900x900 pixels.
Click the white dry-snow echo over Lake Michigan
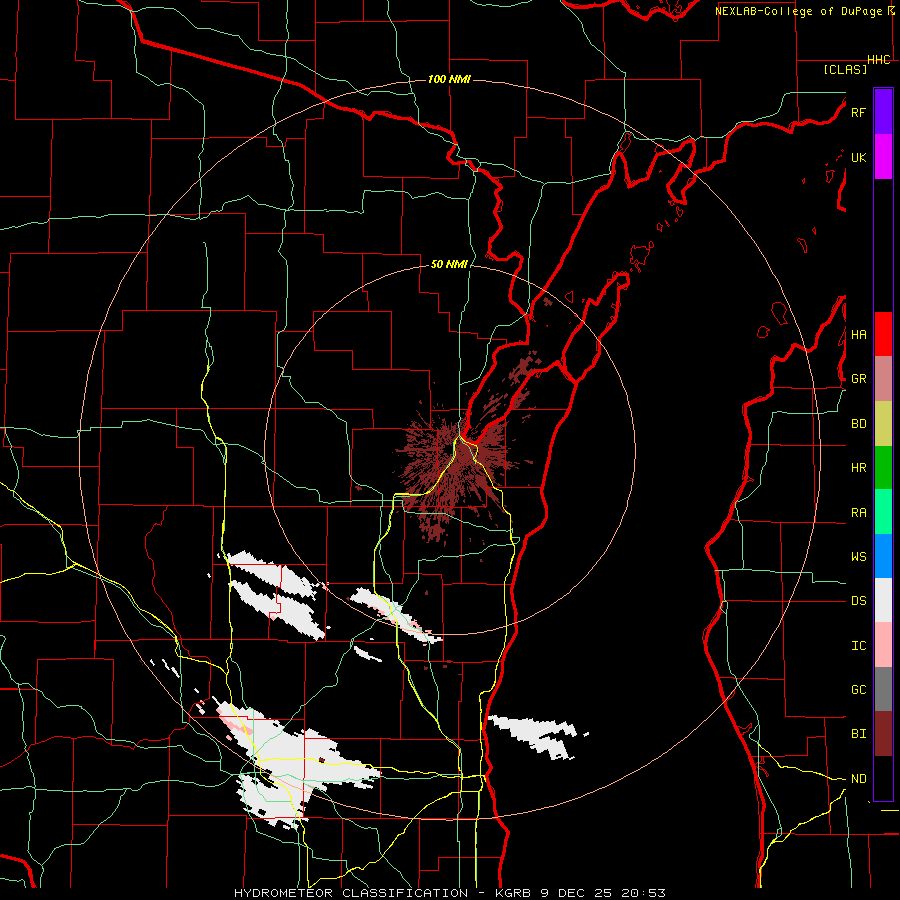(537, 736)
